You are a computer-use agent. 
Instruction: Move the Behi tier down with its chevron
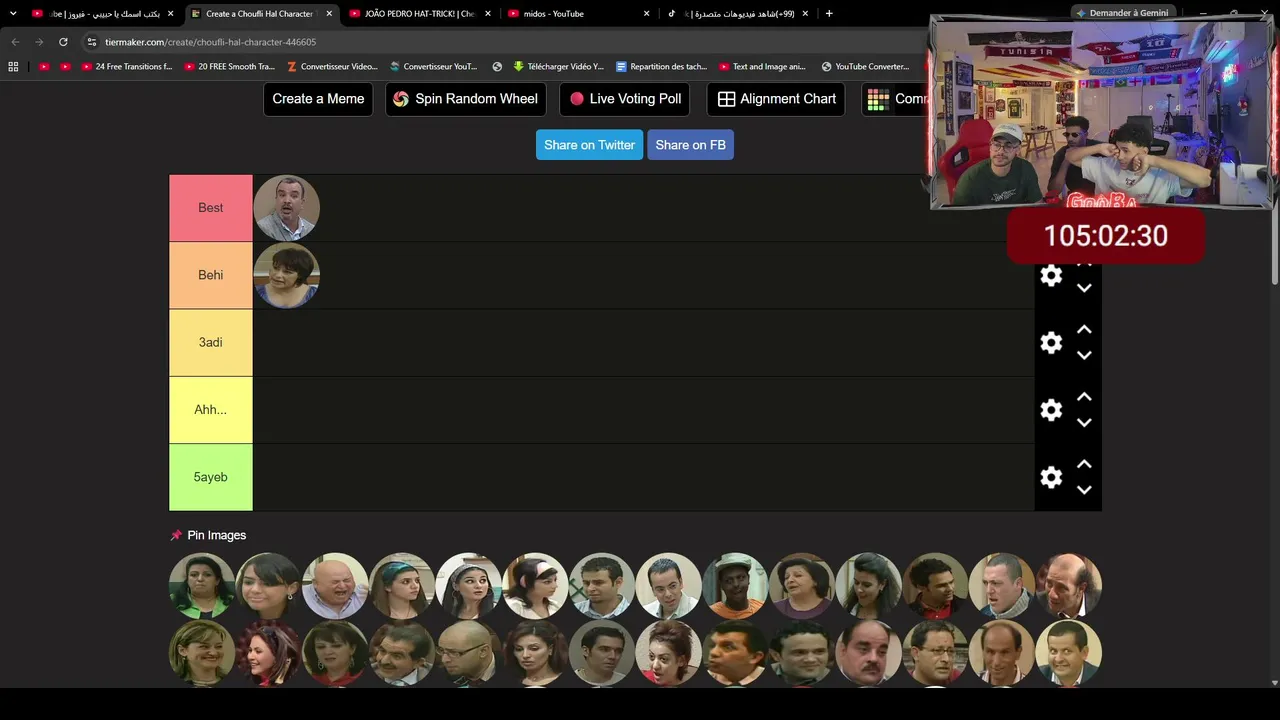pyautogui.click(x=1084, y=288)
